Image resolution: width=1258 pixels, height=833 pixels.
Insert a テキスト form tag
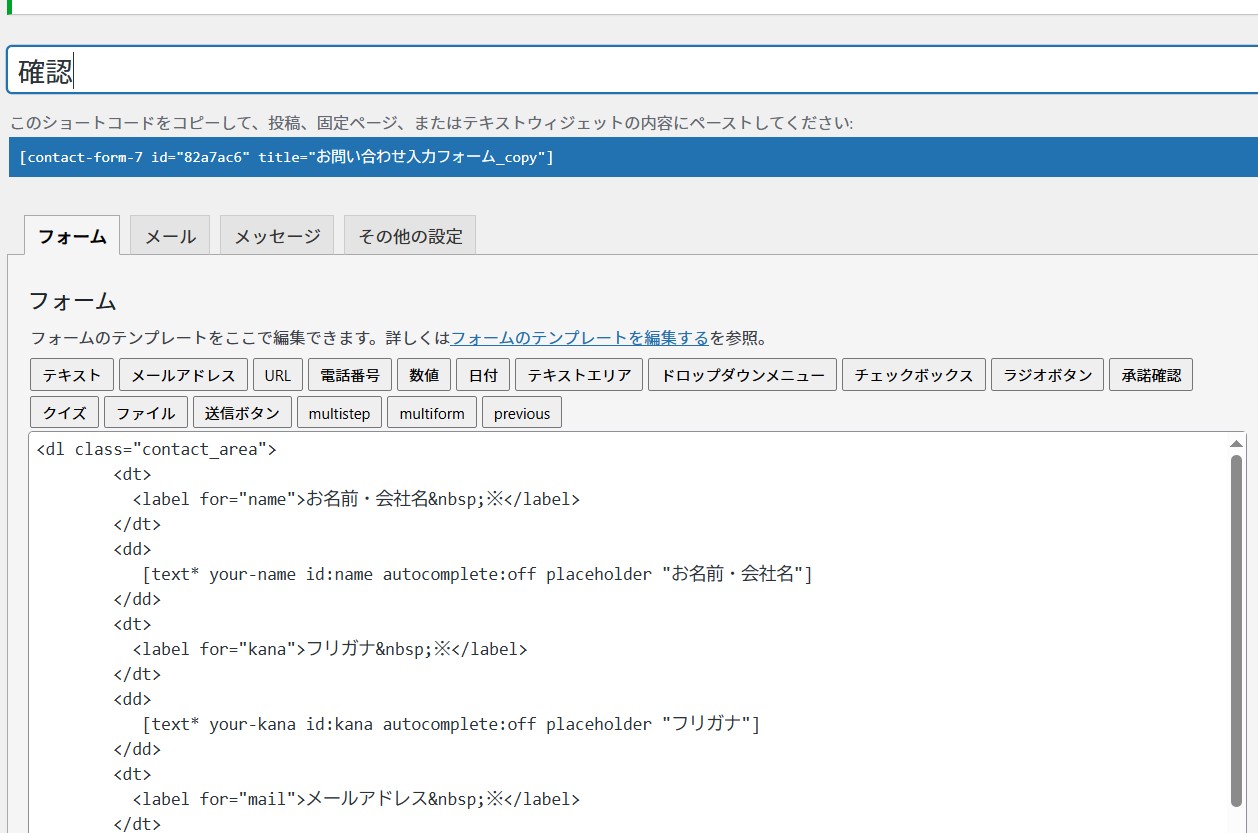[x=72, y=375]
